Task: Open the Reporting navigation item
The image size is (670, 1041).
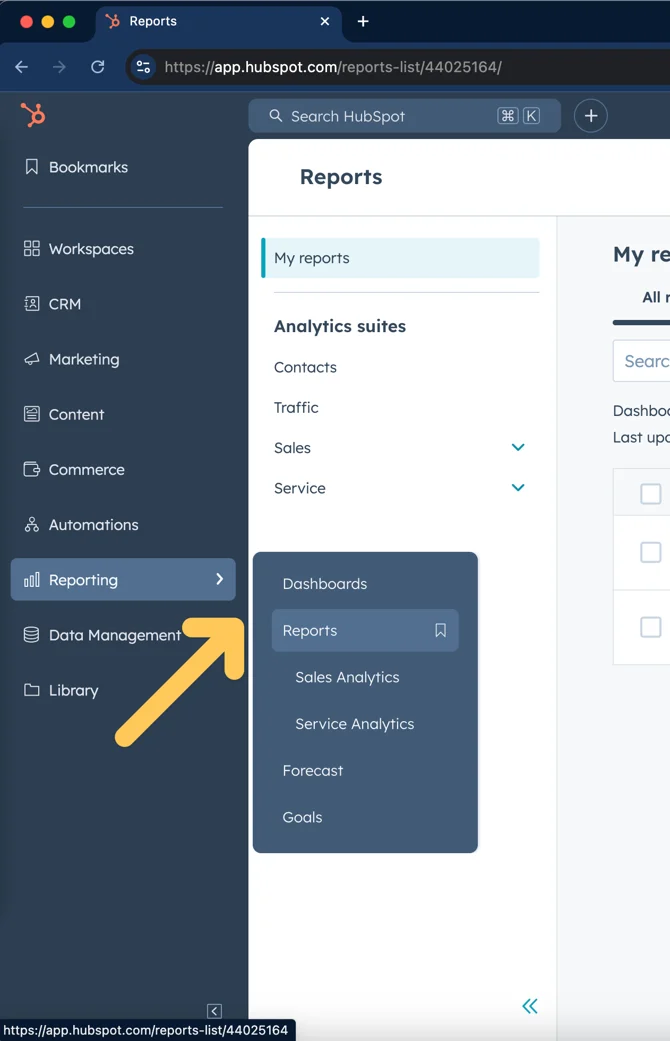Action: coord(124,580)
